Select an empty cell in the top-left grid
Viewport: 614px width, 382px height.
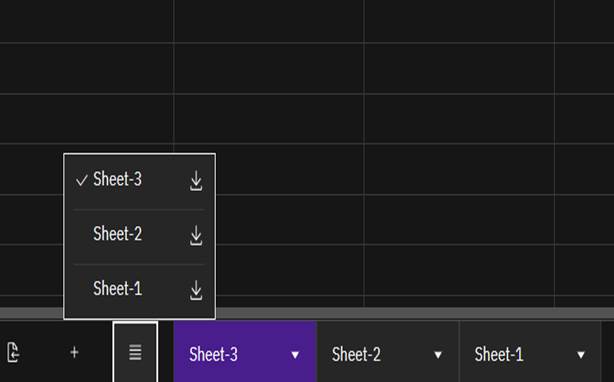click(x=87, y=22)
